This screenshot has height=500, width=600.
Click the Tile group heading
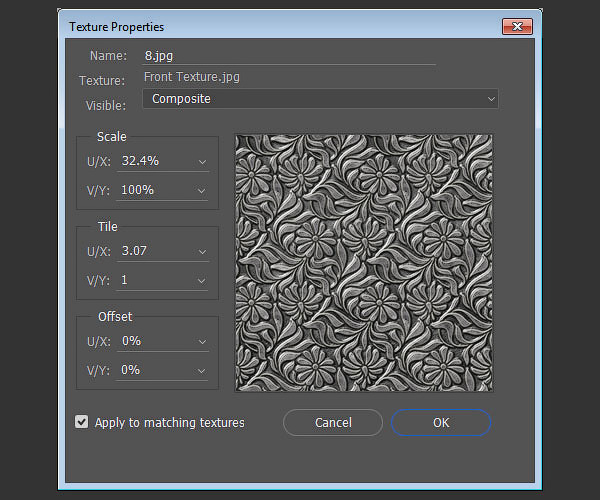[x=108, y=226]
